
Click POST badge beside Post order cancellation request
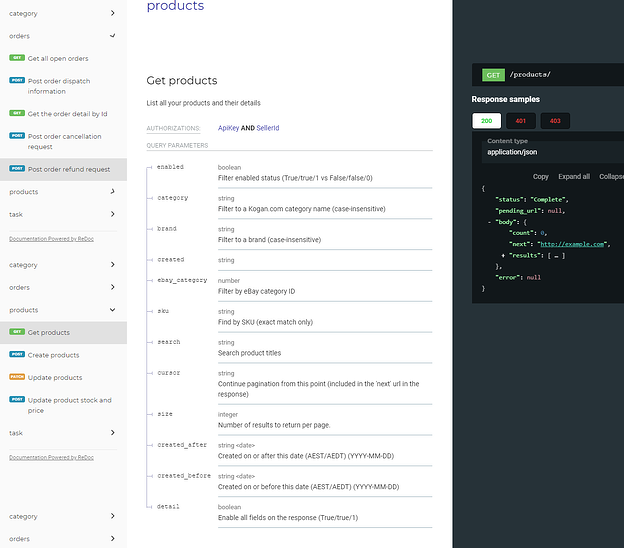coord(16,136)
